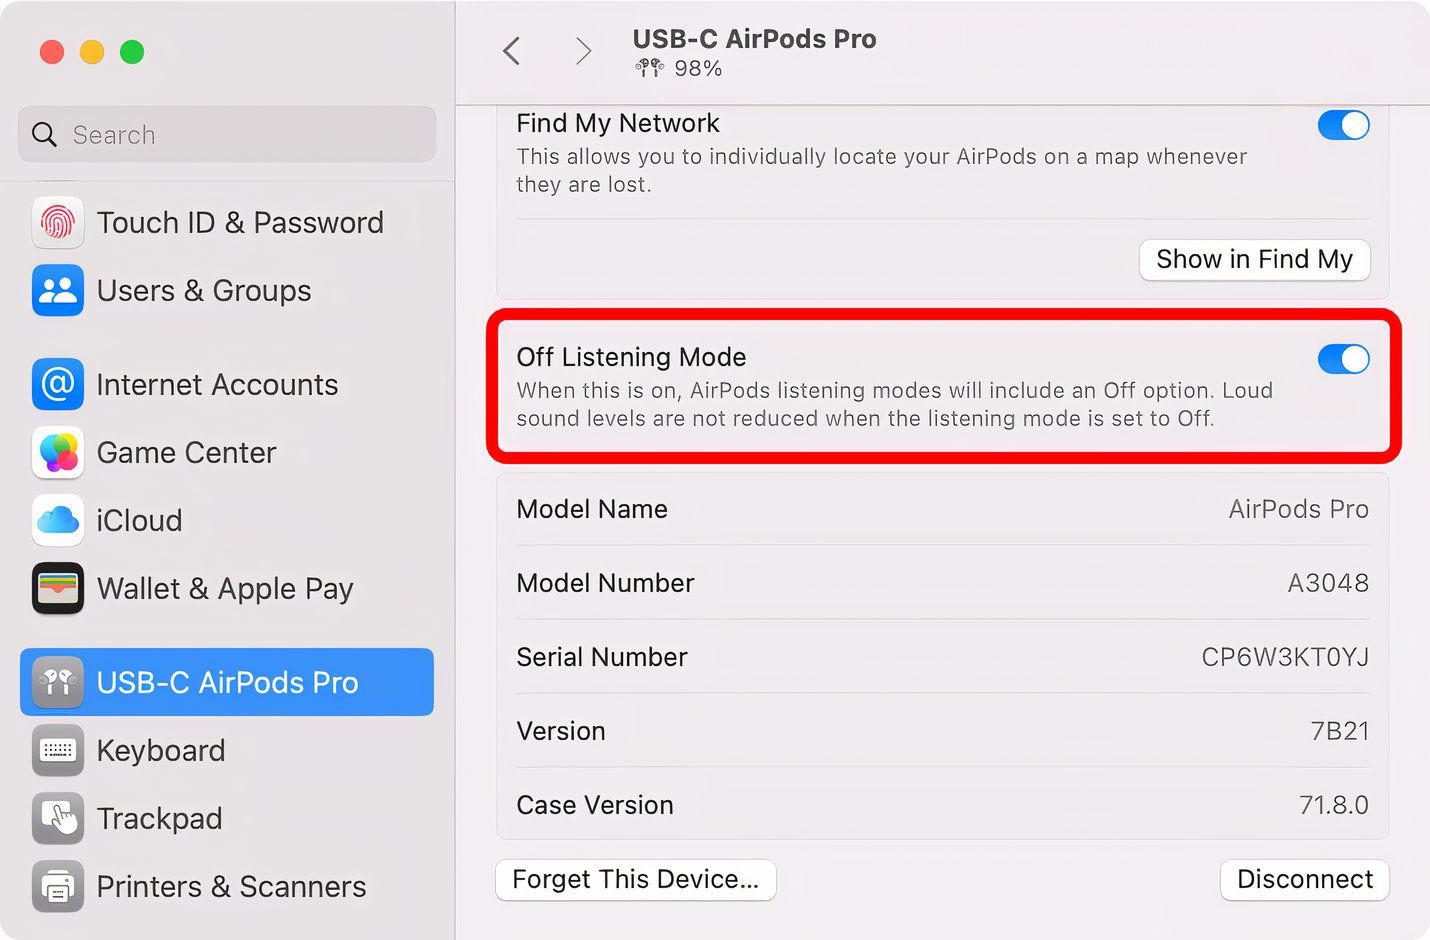Open Touch ID & Password settings icon
1430x940 pixels.
pyautogui.click(x=57, y=222)
